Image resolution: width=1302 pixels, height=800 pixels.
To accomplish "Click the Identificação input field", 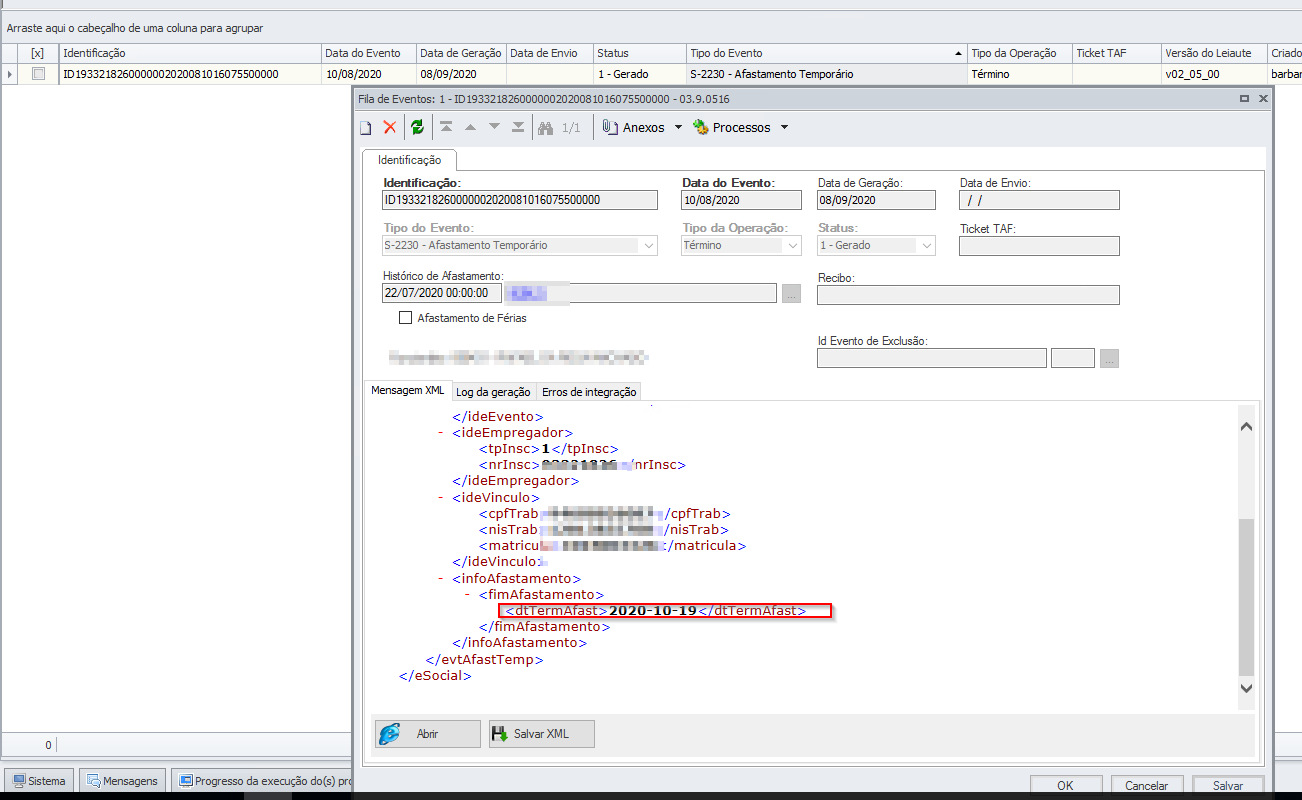I will [520, 200].
